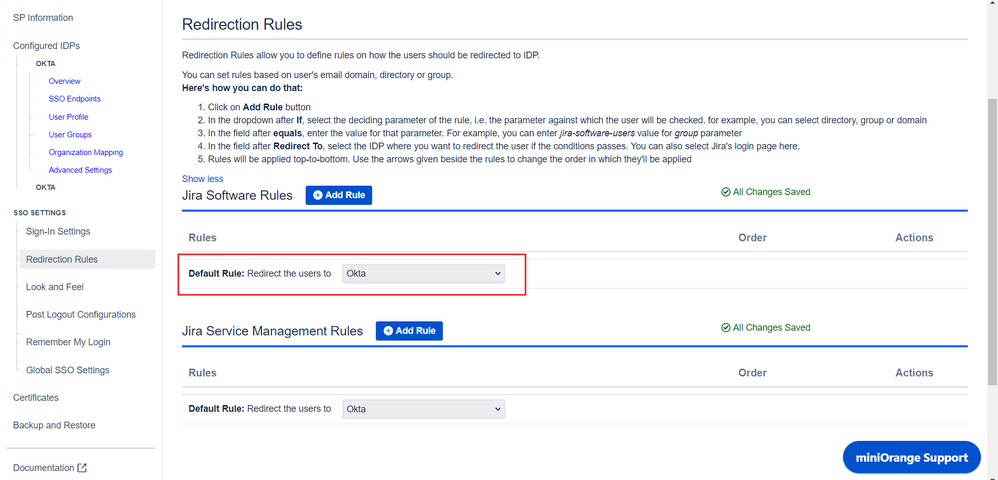Screen dimensions: 998x480
Task: Click the Jira Software Rules heading
Action: pos(237,195)
